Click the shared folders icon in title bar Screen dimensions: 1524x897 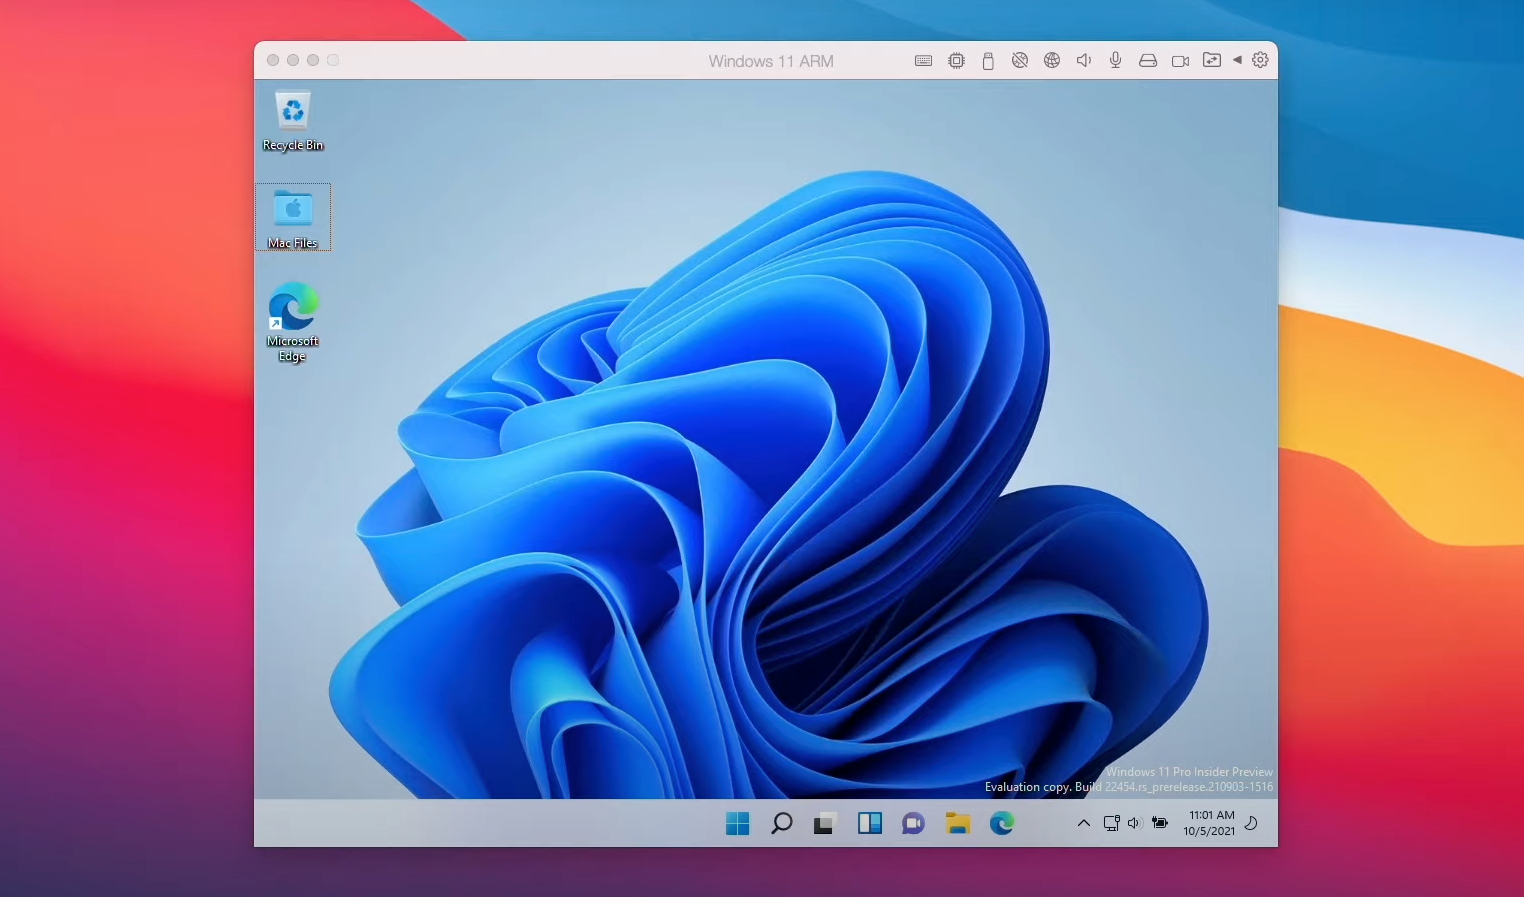click(1211, 60)
